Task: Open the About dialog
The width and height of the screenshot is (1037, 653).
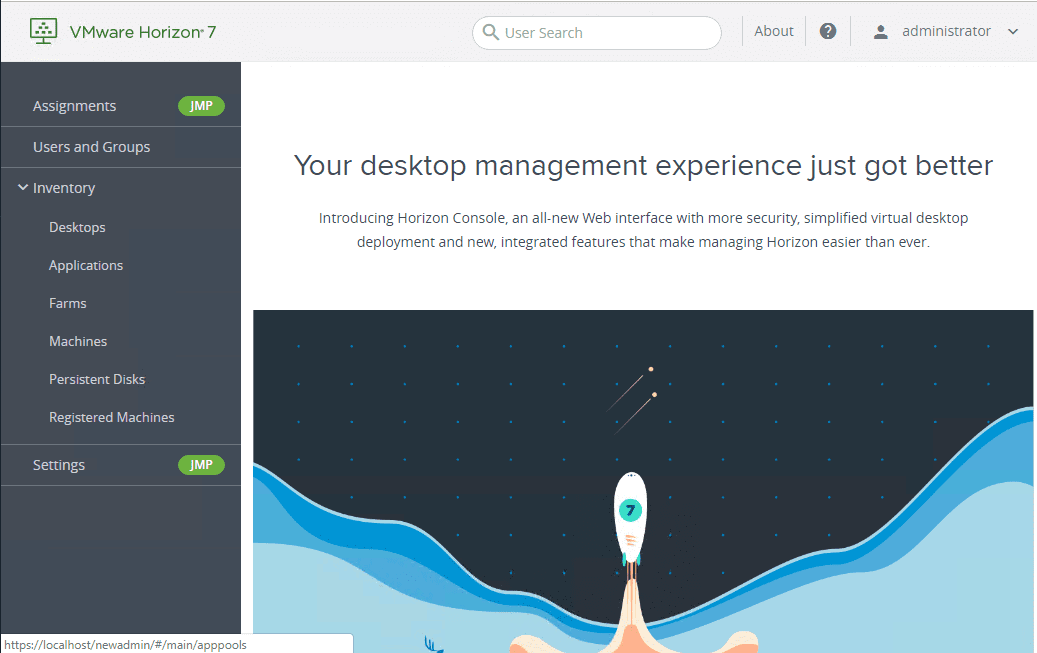Action: pos(773,30)
